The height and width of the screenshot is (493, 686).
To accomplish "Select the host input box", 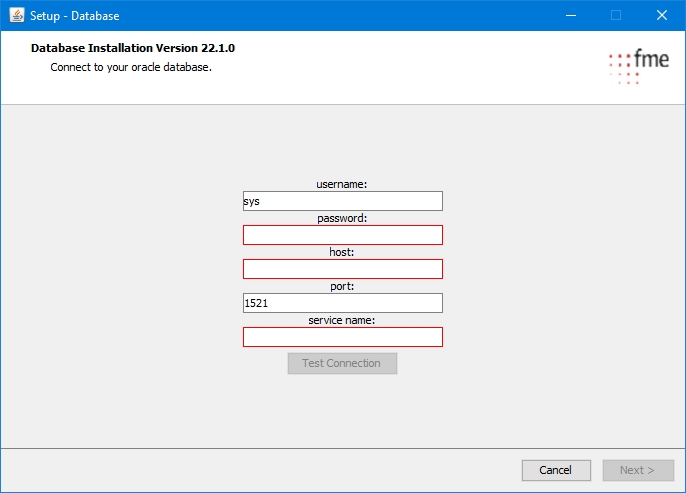I will [x=342, y=269].
